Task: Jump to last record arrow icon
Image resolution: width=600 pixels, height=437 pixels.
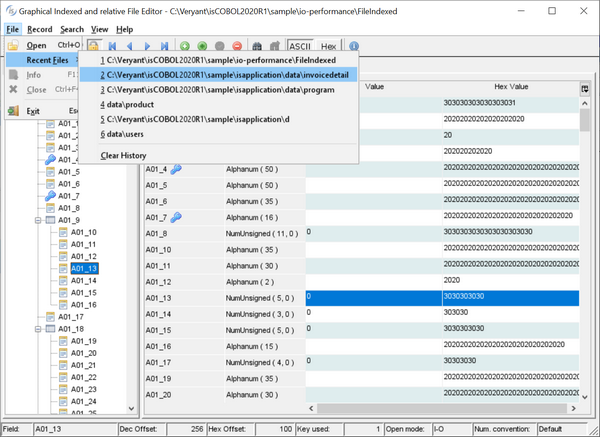Action: coord(166,46)
